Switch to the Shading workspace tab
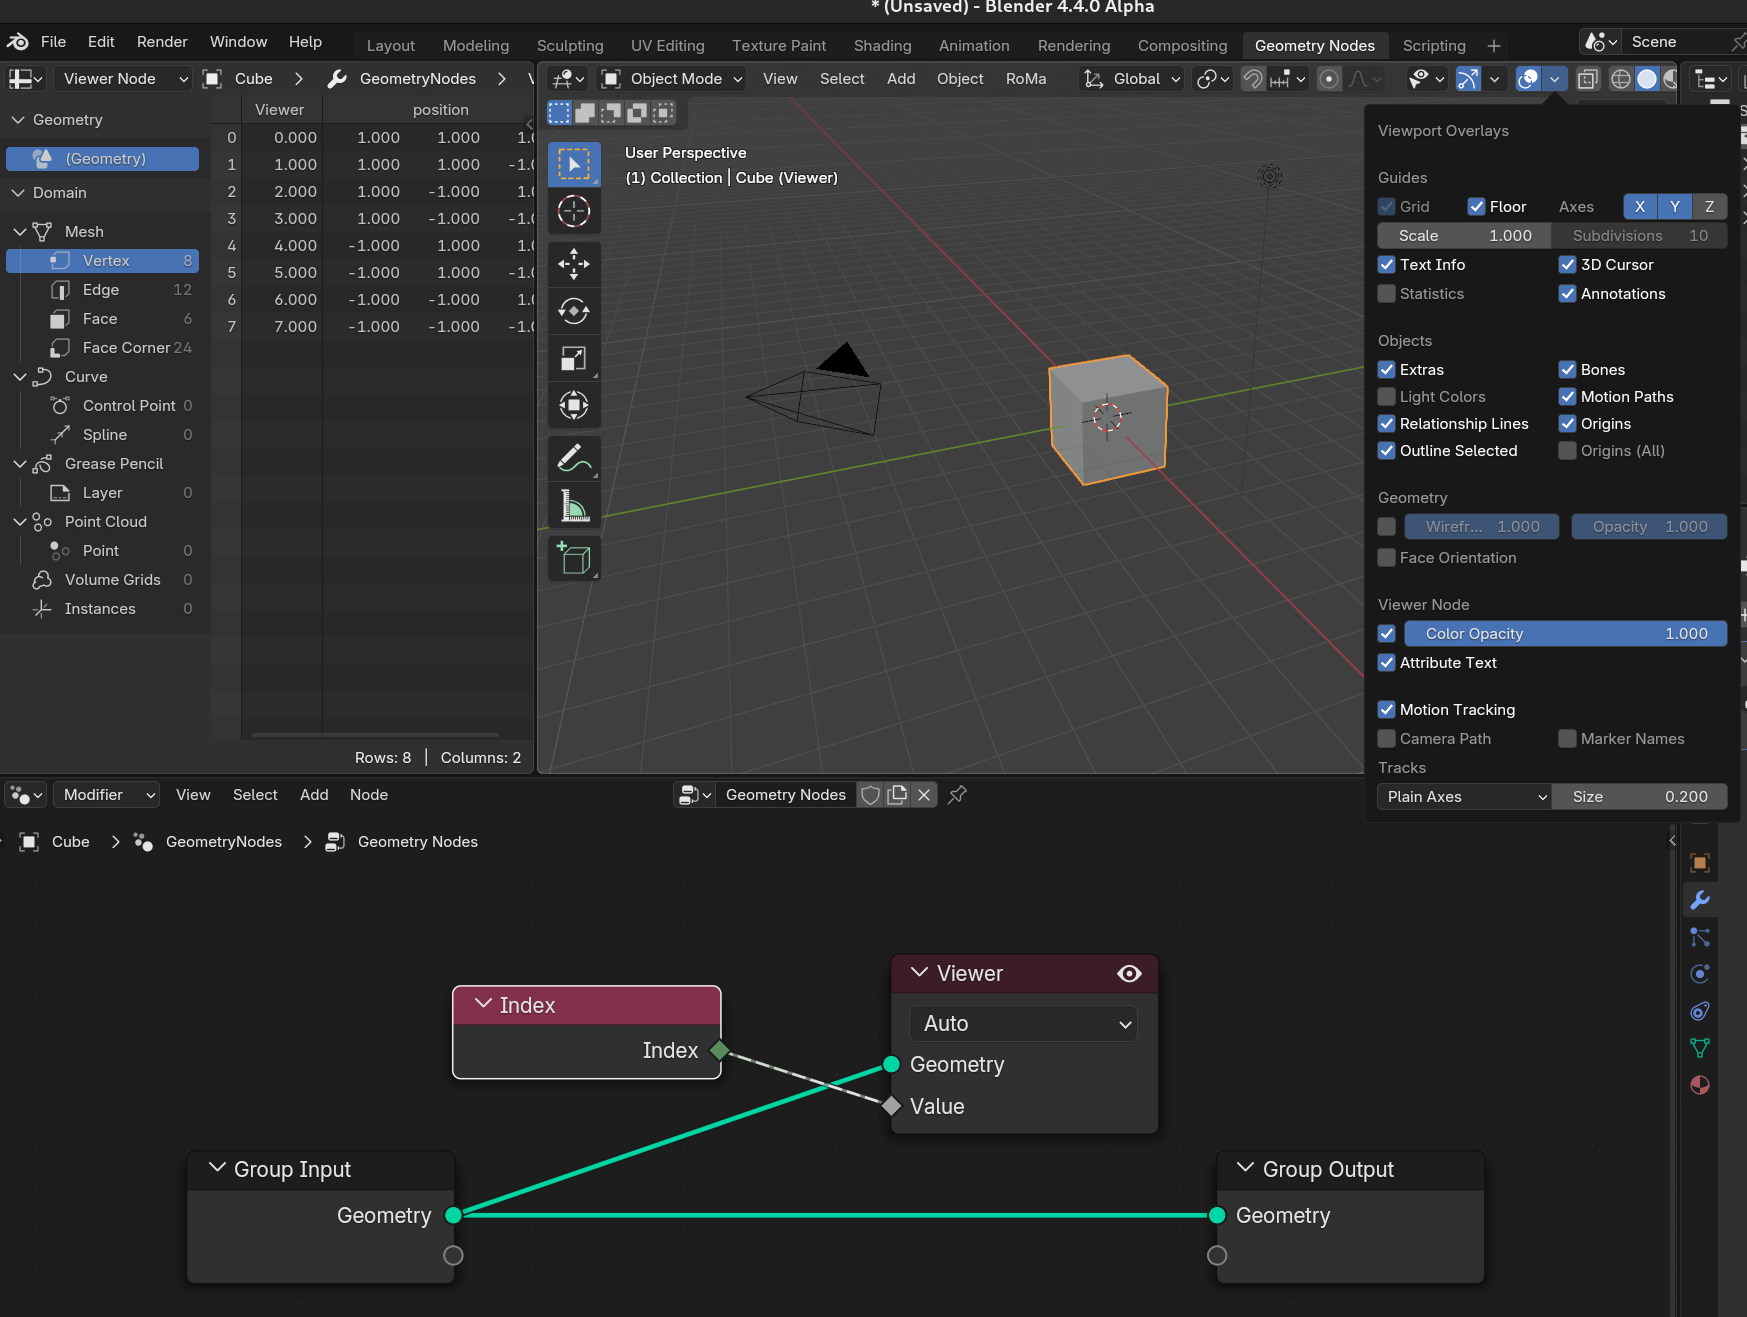The height and width of the screenshot is (1317, 1747). pyautogui.click(x=882, y=46)
